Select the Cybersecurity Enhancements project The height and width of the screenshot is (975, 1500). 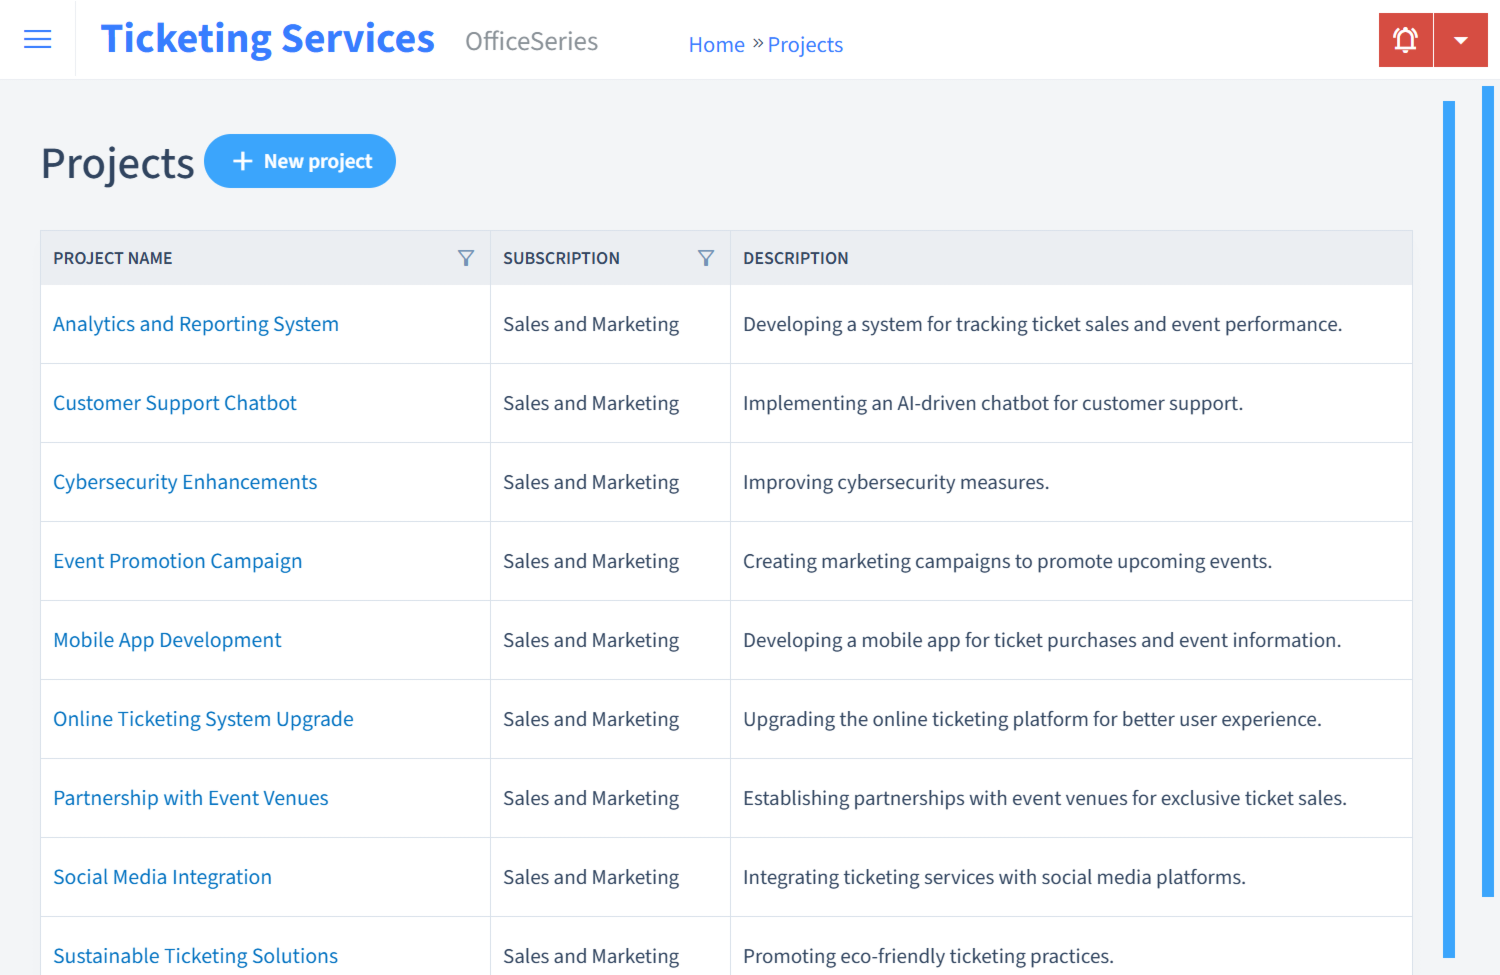184,482
